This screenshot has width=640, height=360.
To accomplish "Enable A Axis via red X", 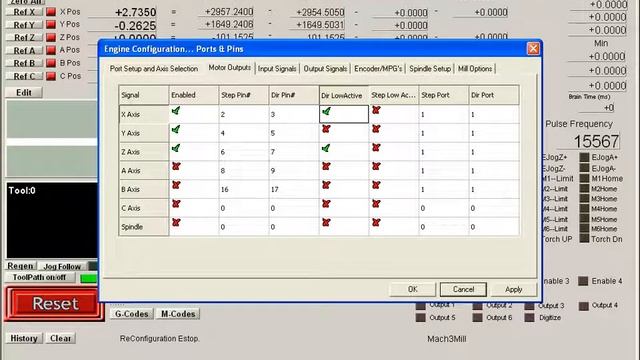I will (x=176, y=167).
